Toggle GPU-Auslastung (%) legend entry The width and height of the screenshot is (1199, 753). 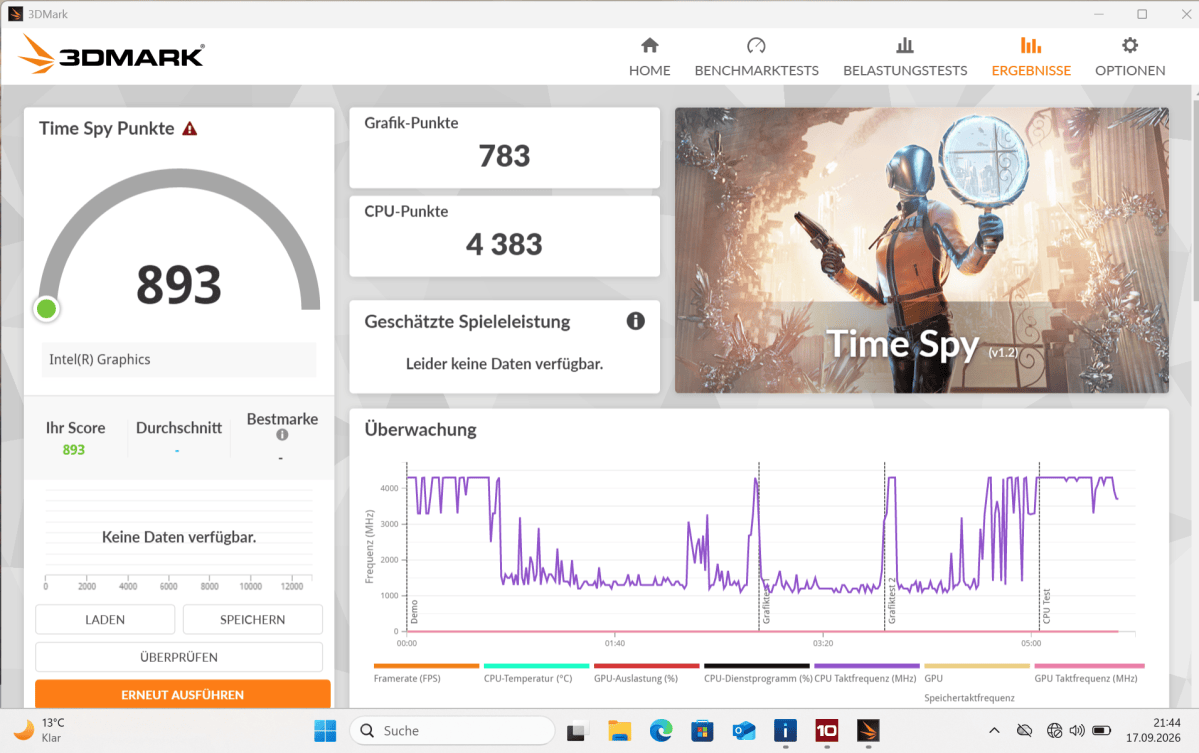(646, 673)
